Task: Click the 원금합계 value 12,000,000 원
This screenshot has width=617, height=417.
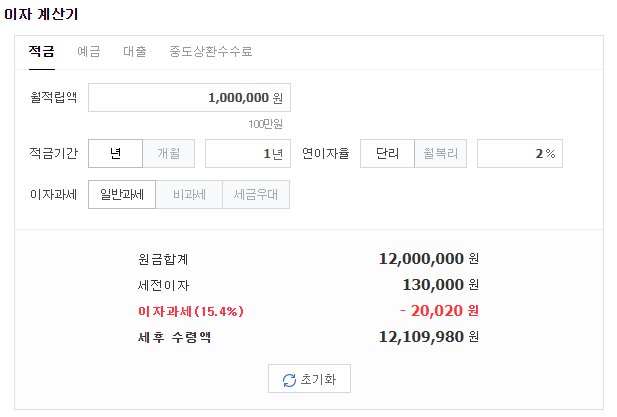Action: coord(429,259)
